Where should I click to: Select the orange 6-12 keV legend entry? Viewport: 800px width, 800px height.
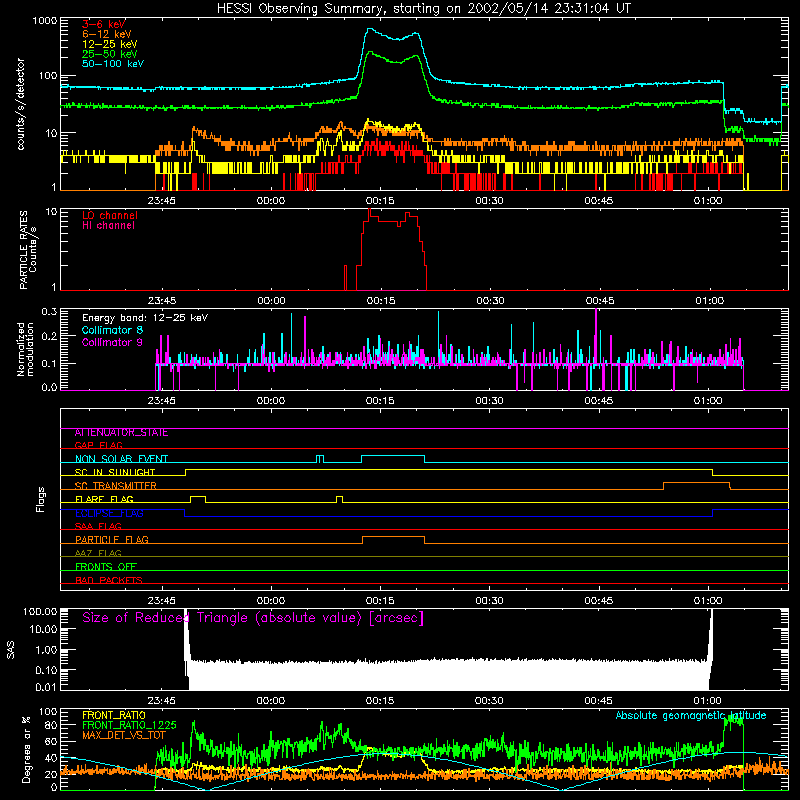107,34
